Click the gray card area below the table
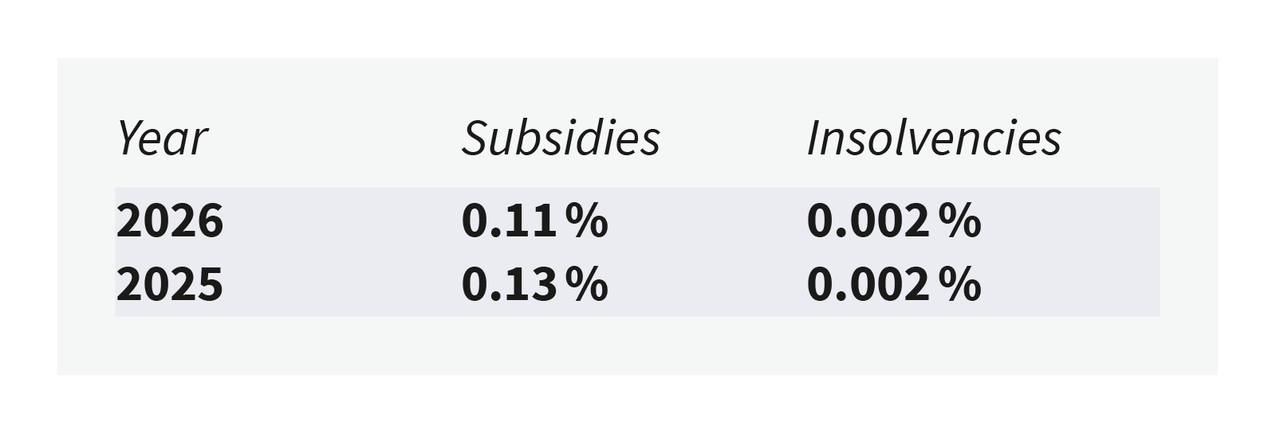 [637, 346]
